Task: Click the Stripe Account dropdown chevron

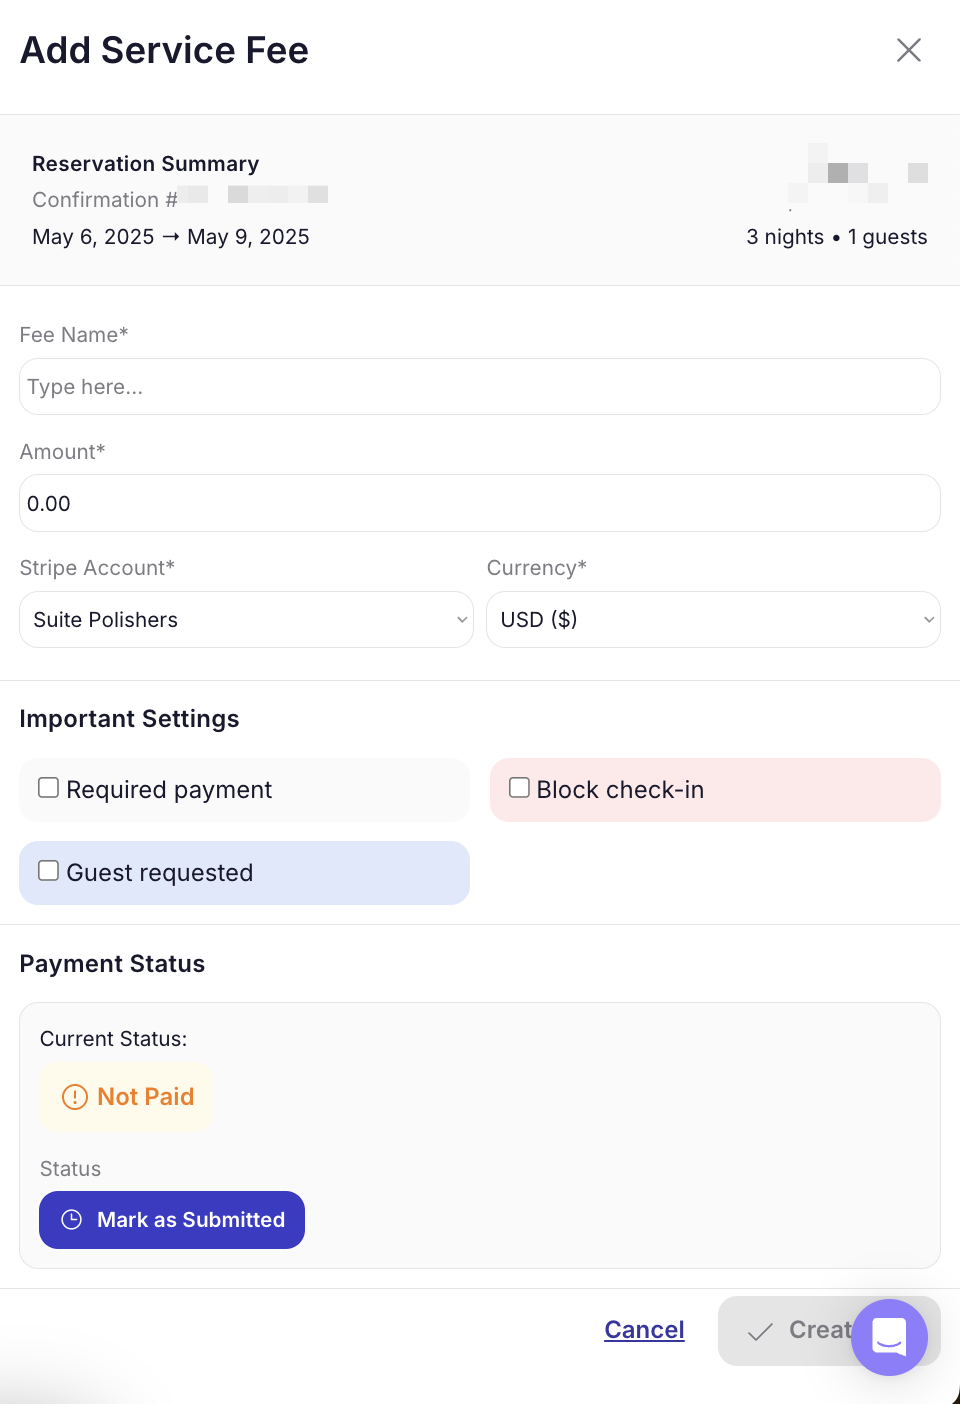Action: (461, 619)
